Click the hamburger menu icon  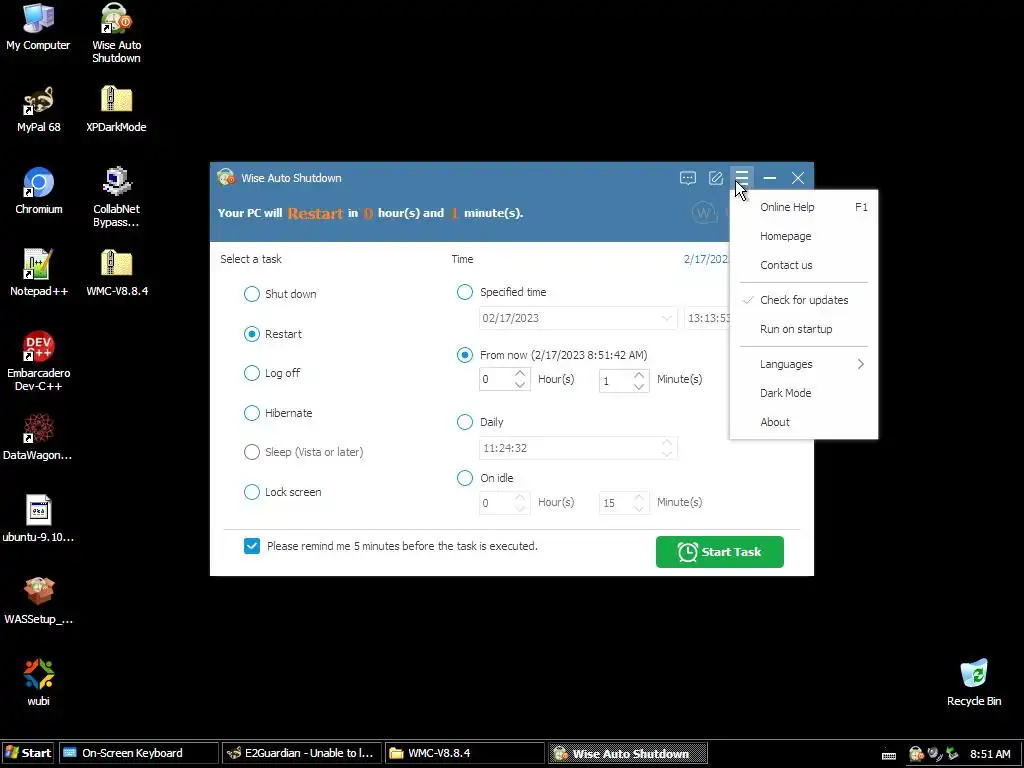click(741, 178)
